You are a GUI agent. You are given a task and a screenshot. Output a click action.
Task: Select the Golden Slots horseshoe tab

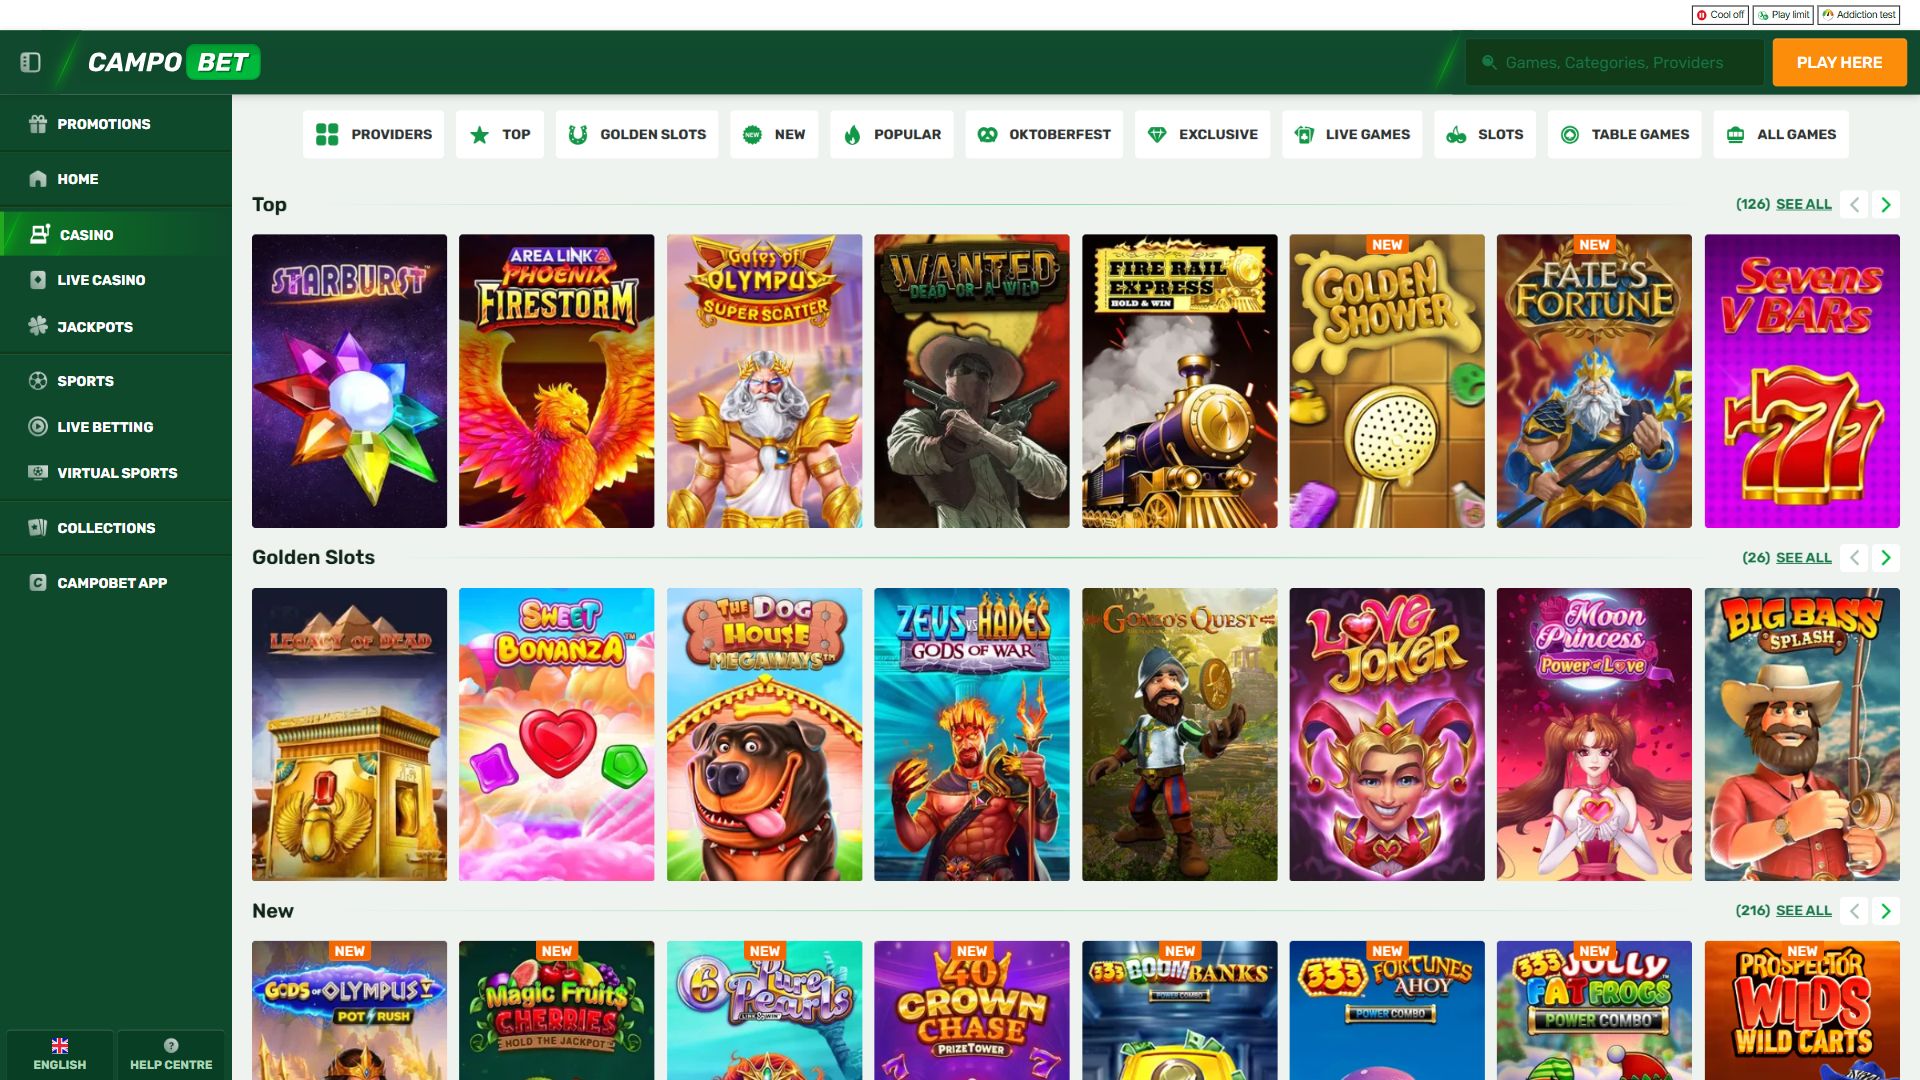coord(637,134)
